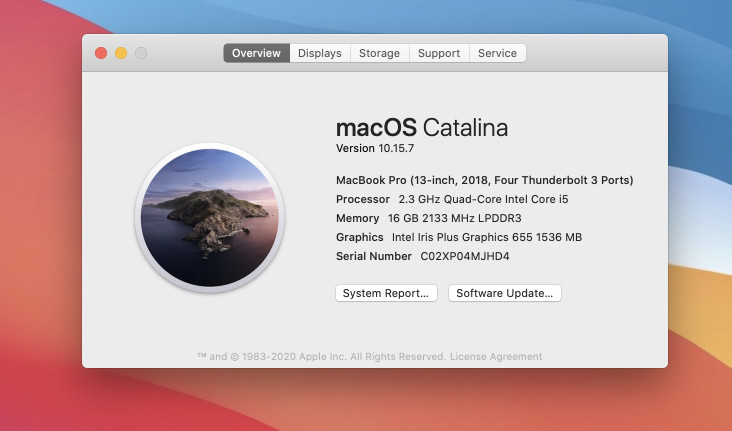732x431 pixels.
Task: Open the License Agreement link
Action: pyautogui.click(x=496, y=357)
